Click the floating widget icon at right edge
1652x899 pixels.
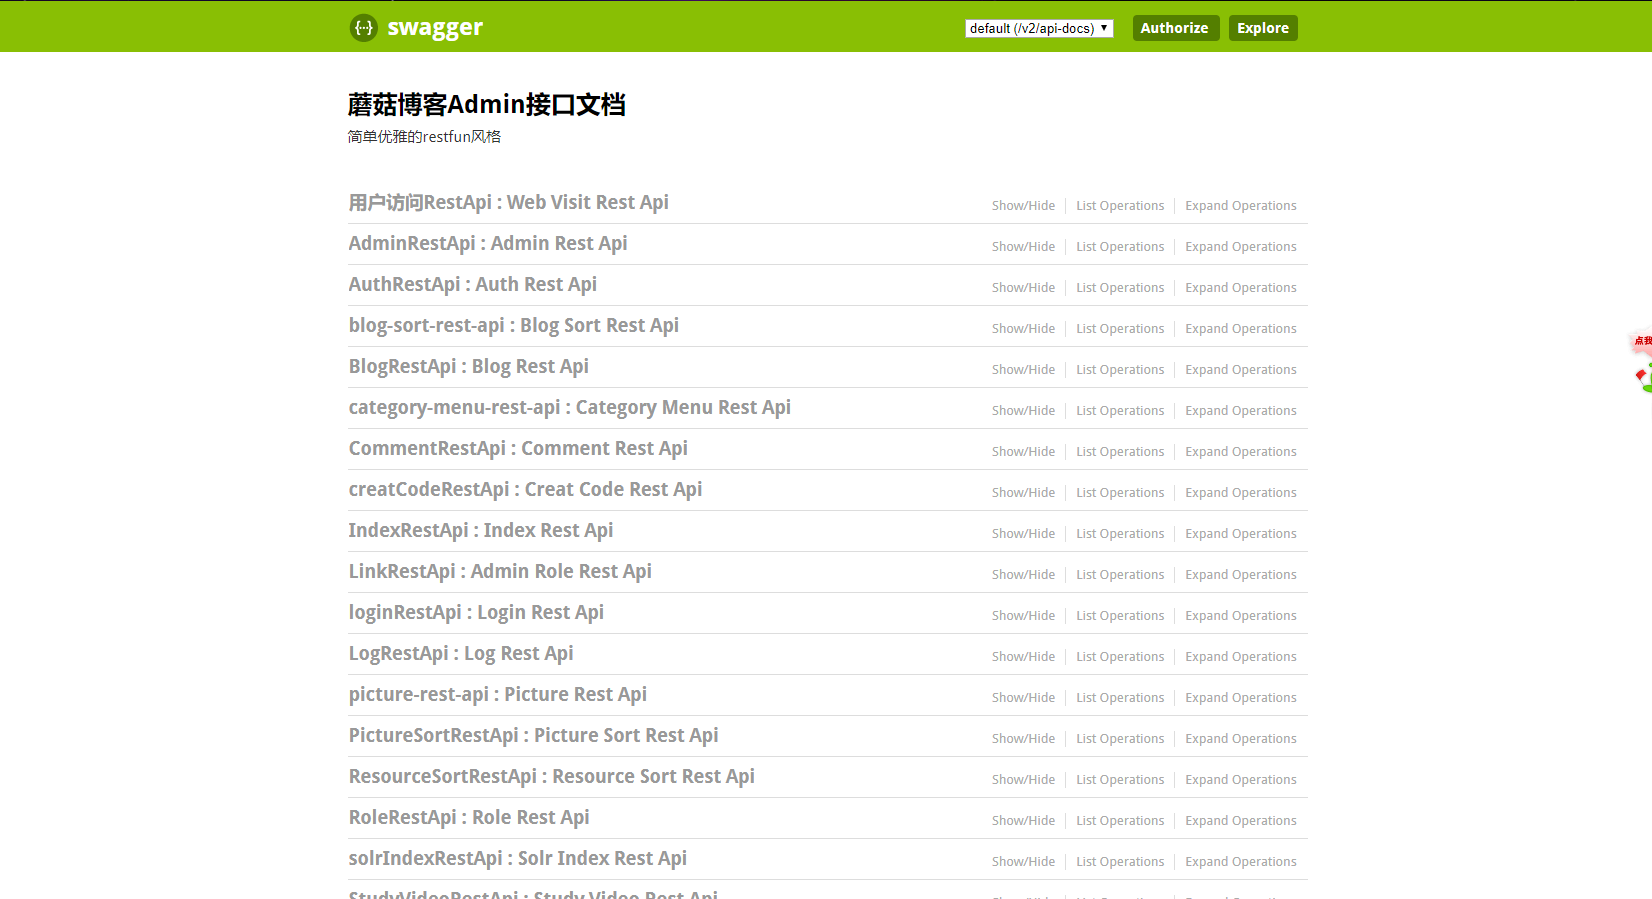(1642, 361)
